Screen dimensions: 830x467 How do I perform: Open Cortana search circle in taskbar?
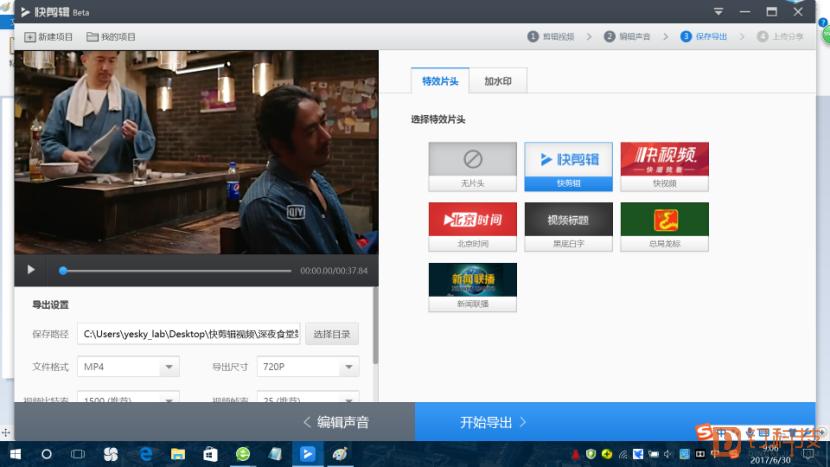[46, 454]
